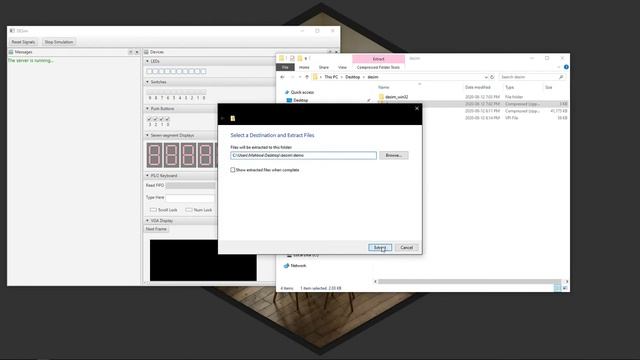Screen dimensions: 640x360
Task: Click the Devices panel icon
Action: (x=146, y=52)
